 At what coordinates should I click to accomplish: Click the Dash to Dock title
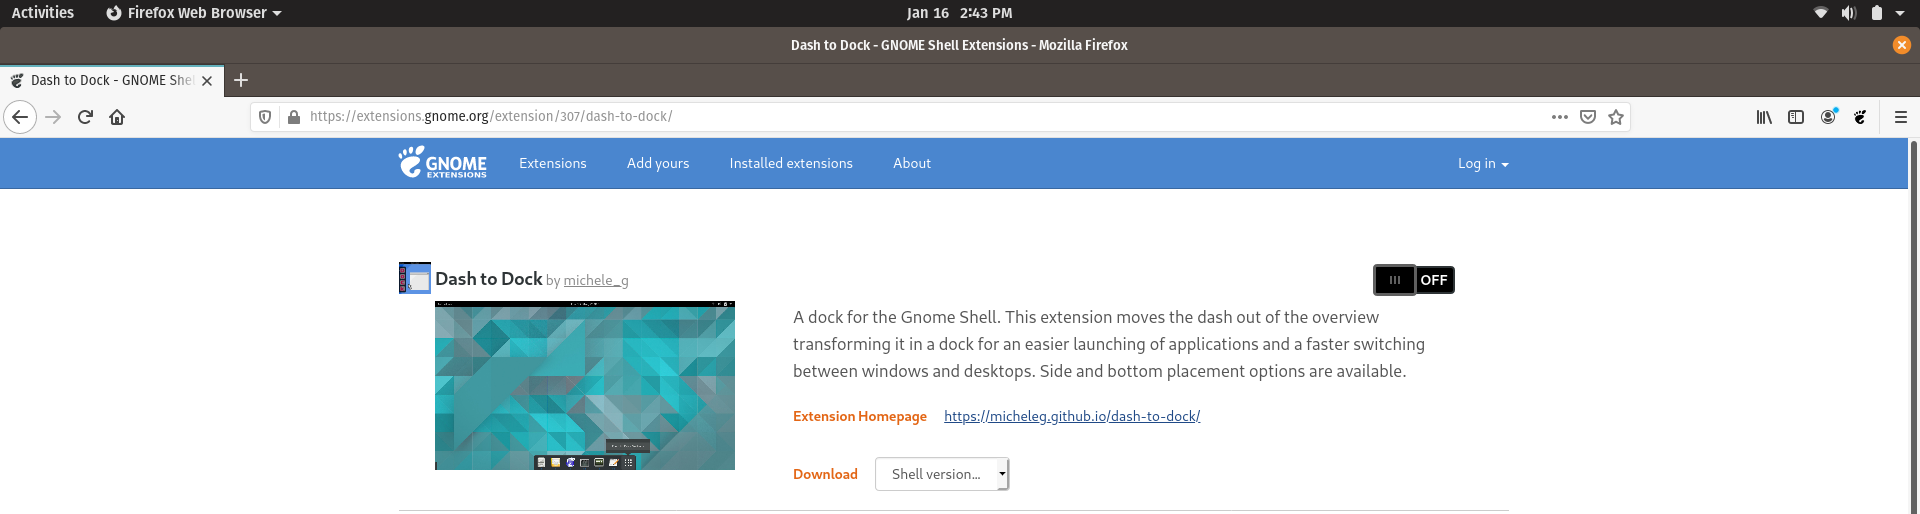[x=489, y=279]
